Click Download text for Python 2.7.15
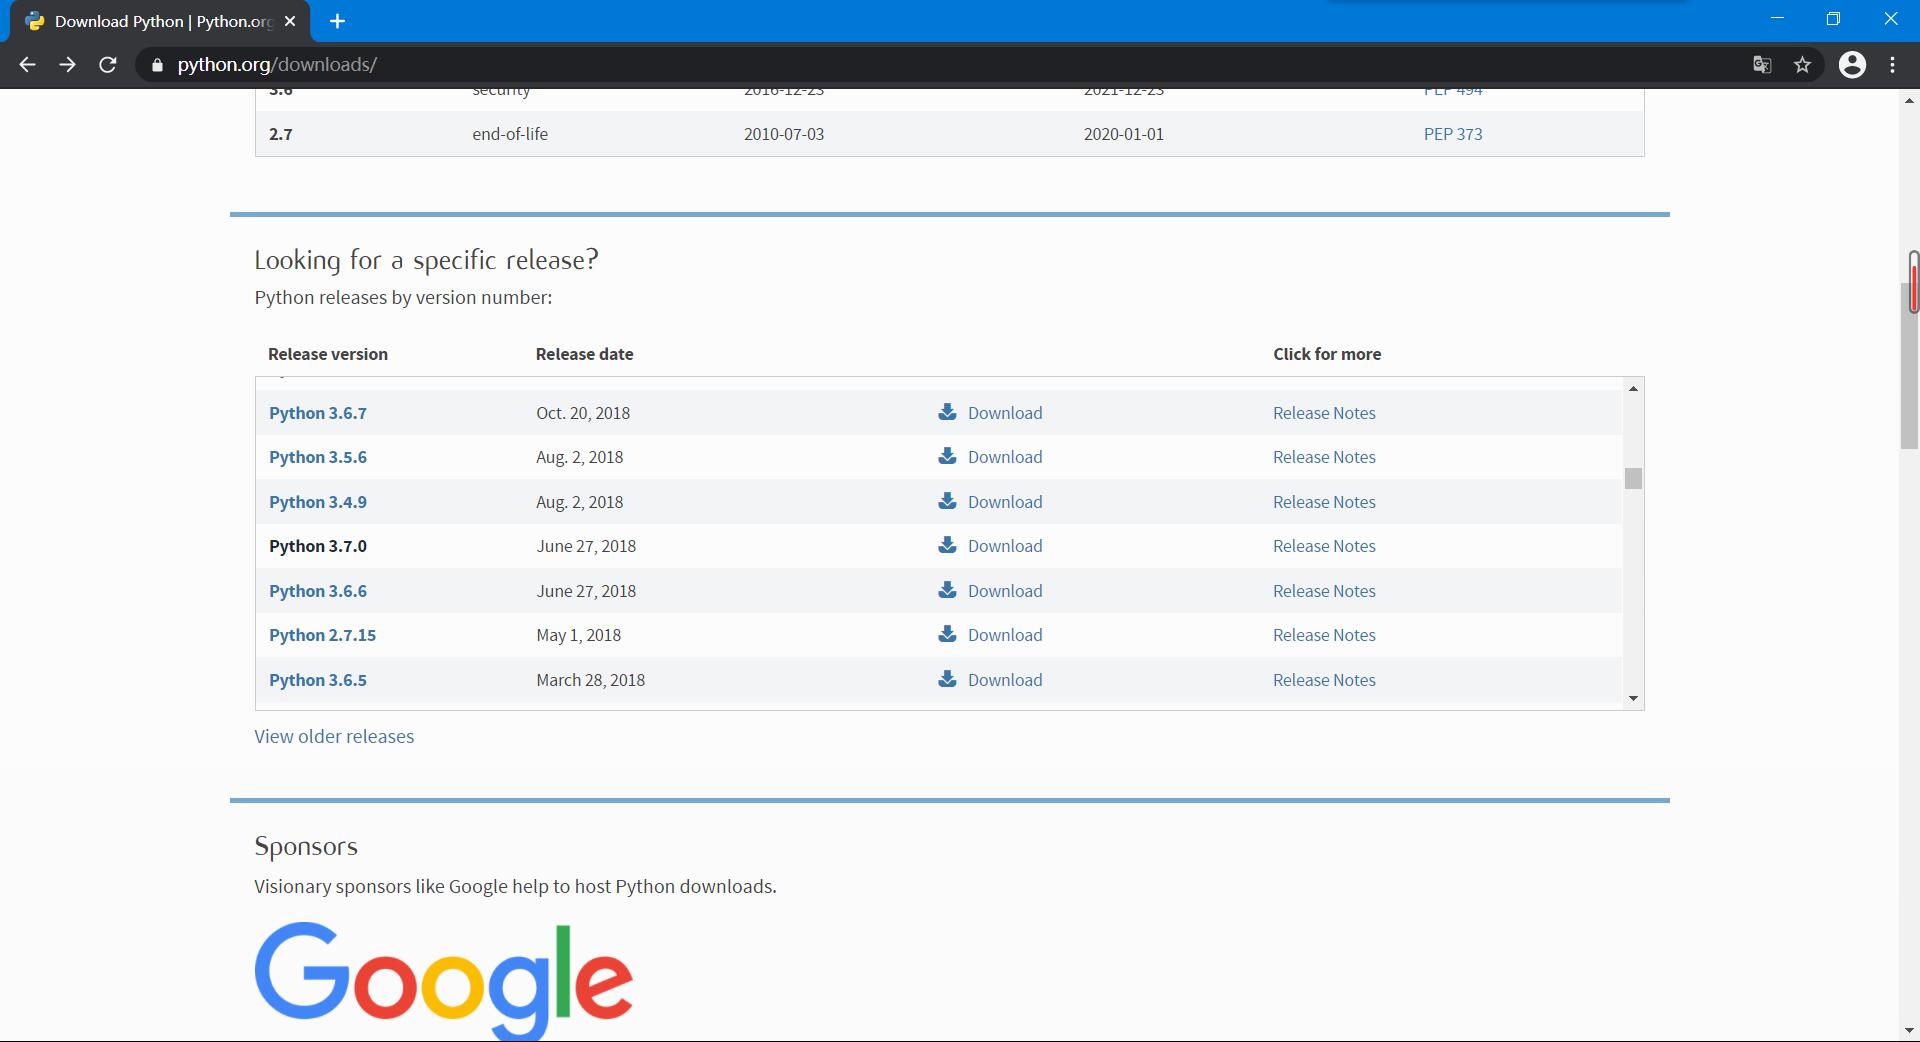The width and height of the screenshot is (1920, 1042). pyautogui.click(x=1005, y=635)
